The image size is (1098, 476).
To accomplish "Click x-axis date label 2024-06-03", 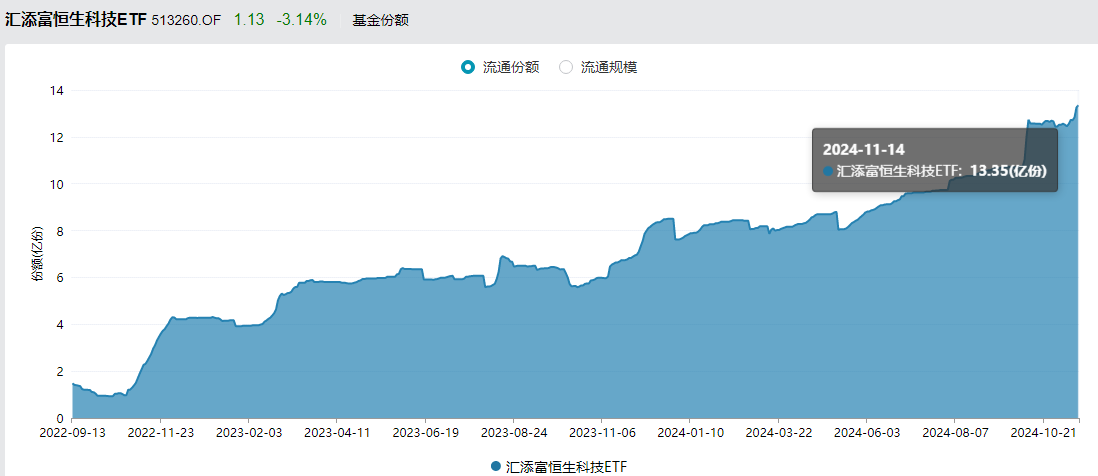I will point(866,433).
